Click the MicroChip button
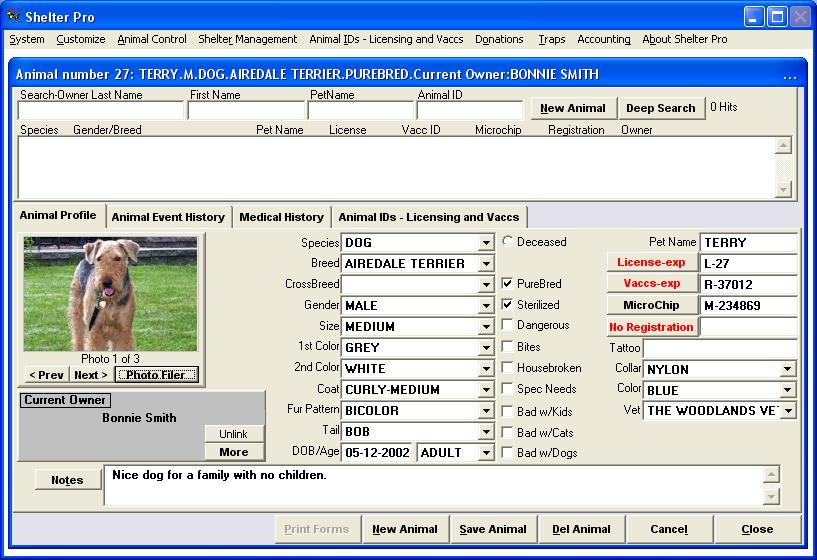817x560 pixels. pos(651,305)
